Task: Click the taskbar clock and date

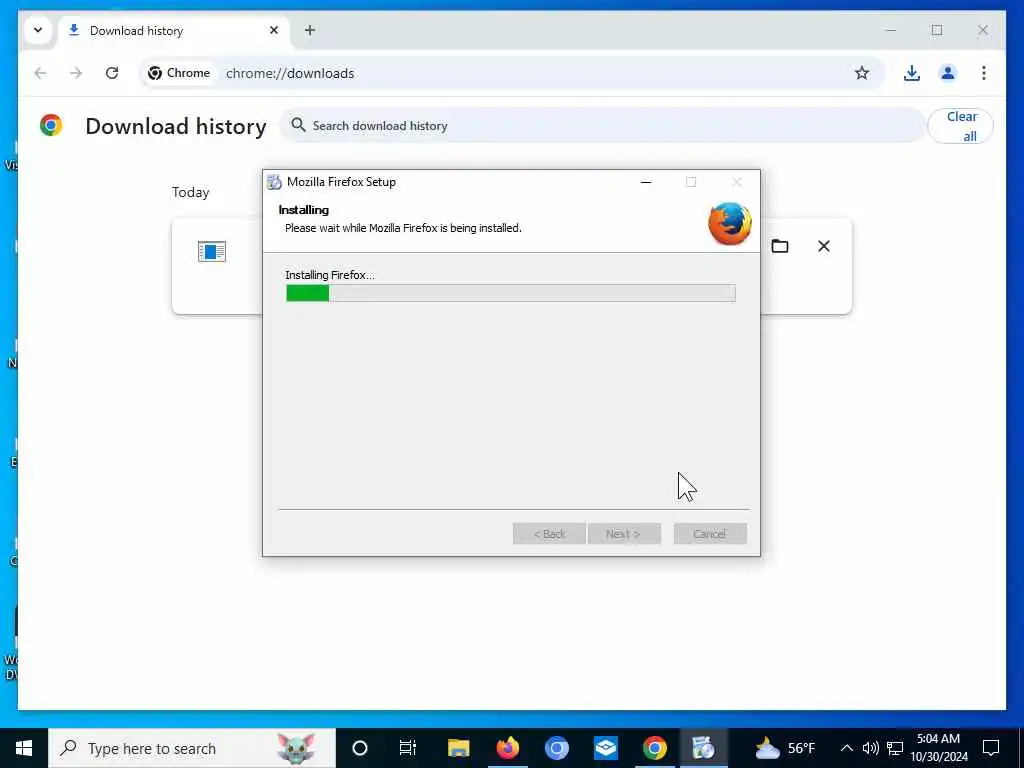Action: [x=939, y=748]
